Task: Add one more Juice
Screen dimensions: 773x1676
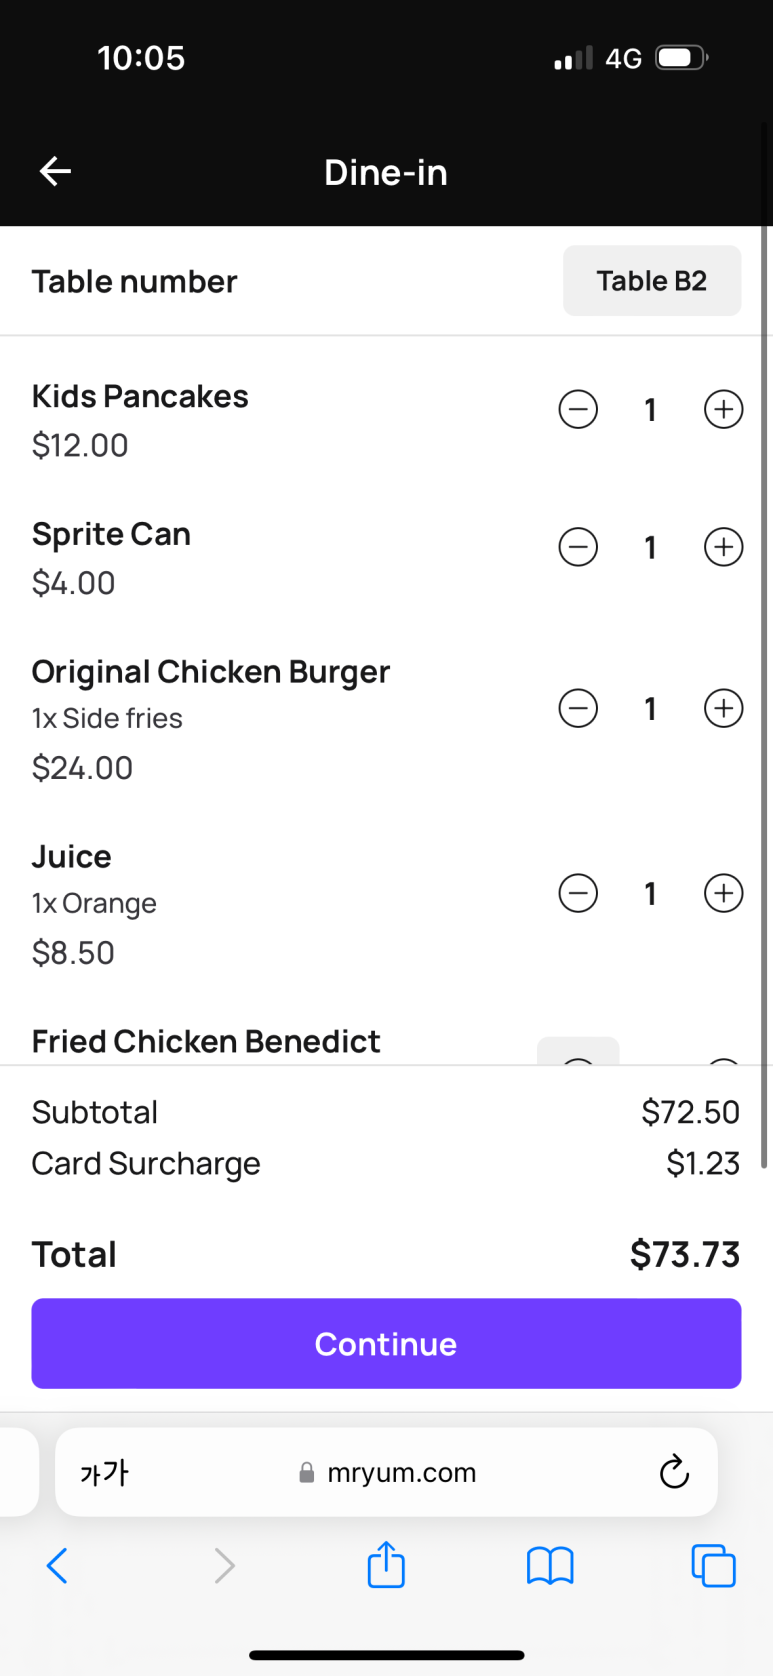Action: (723, 893)
